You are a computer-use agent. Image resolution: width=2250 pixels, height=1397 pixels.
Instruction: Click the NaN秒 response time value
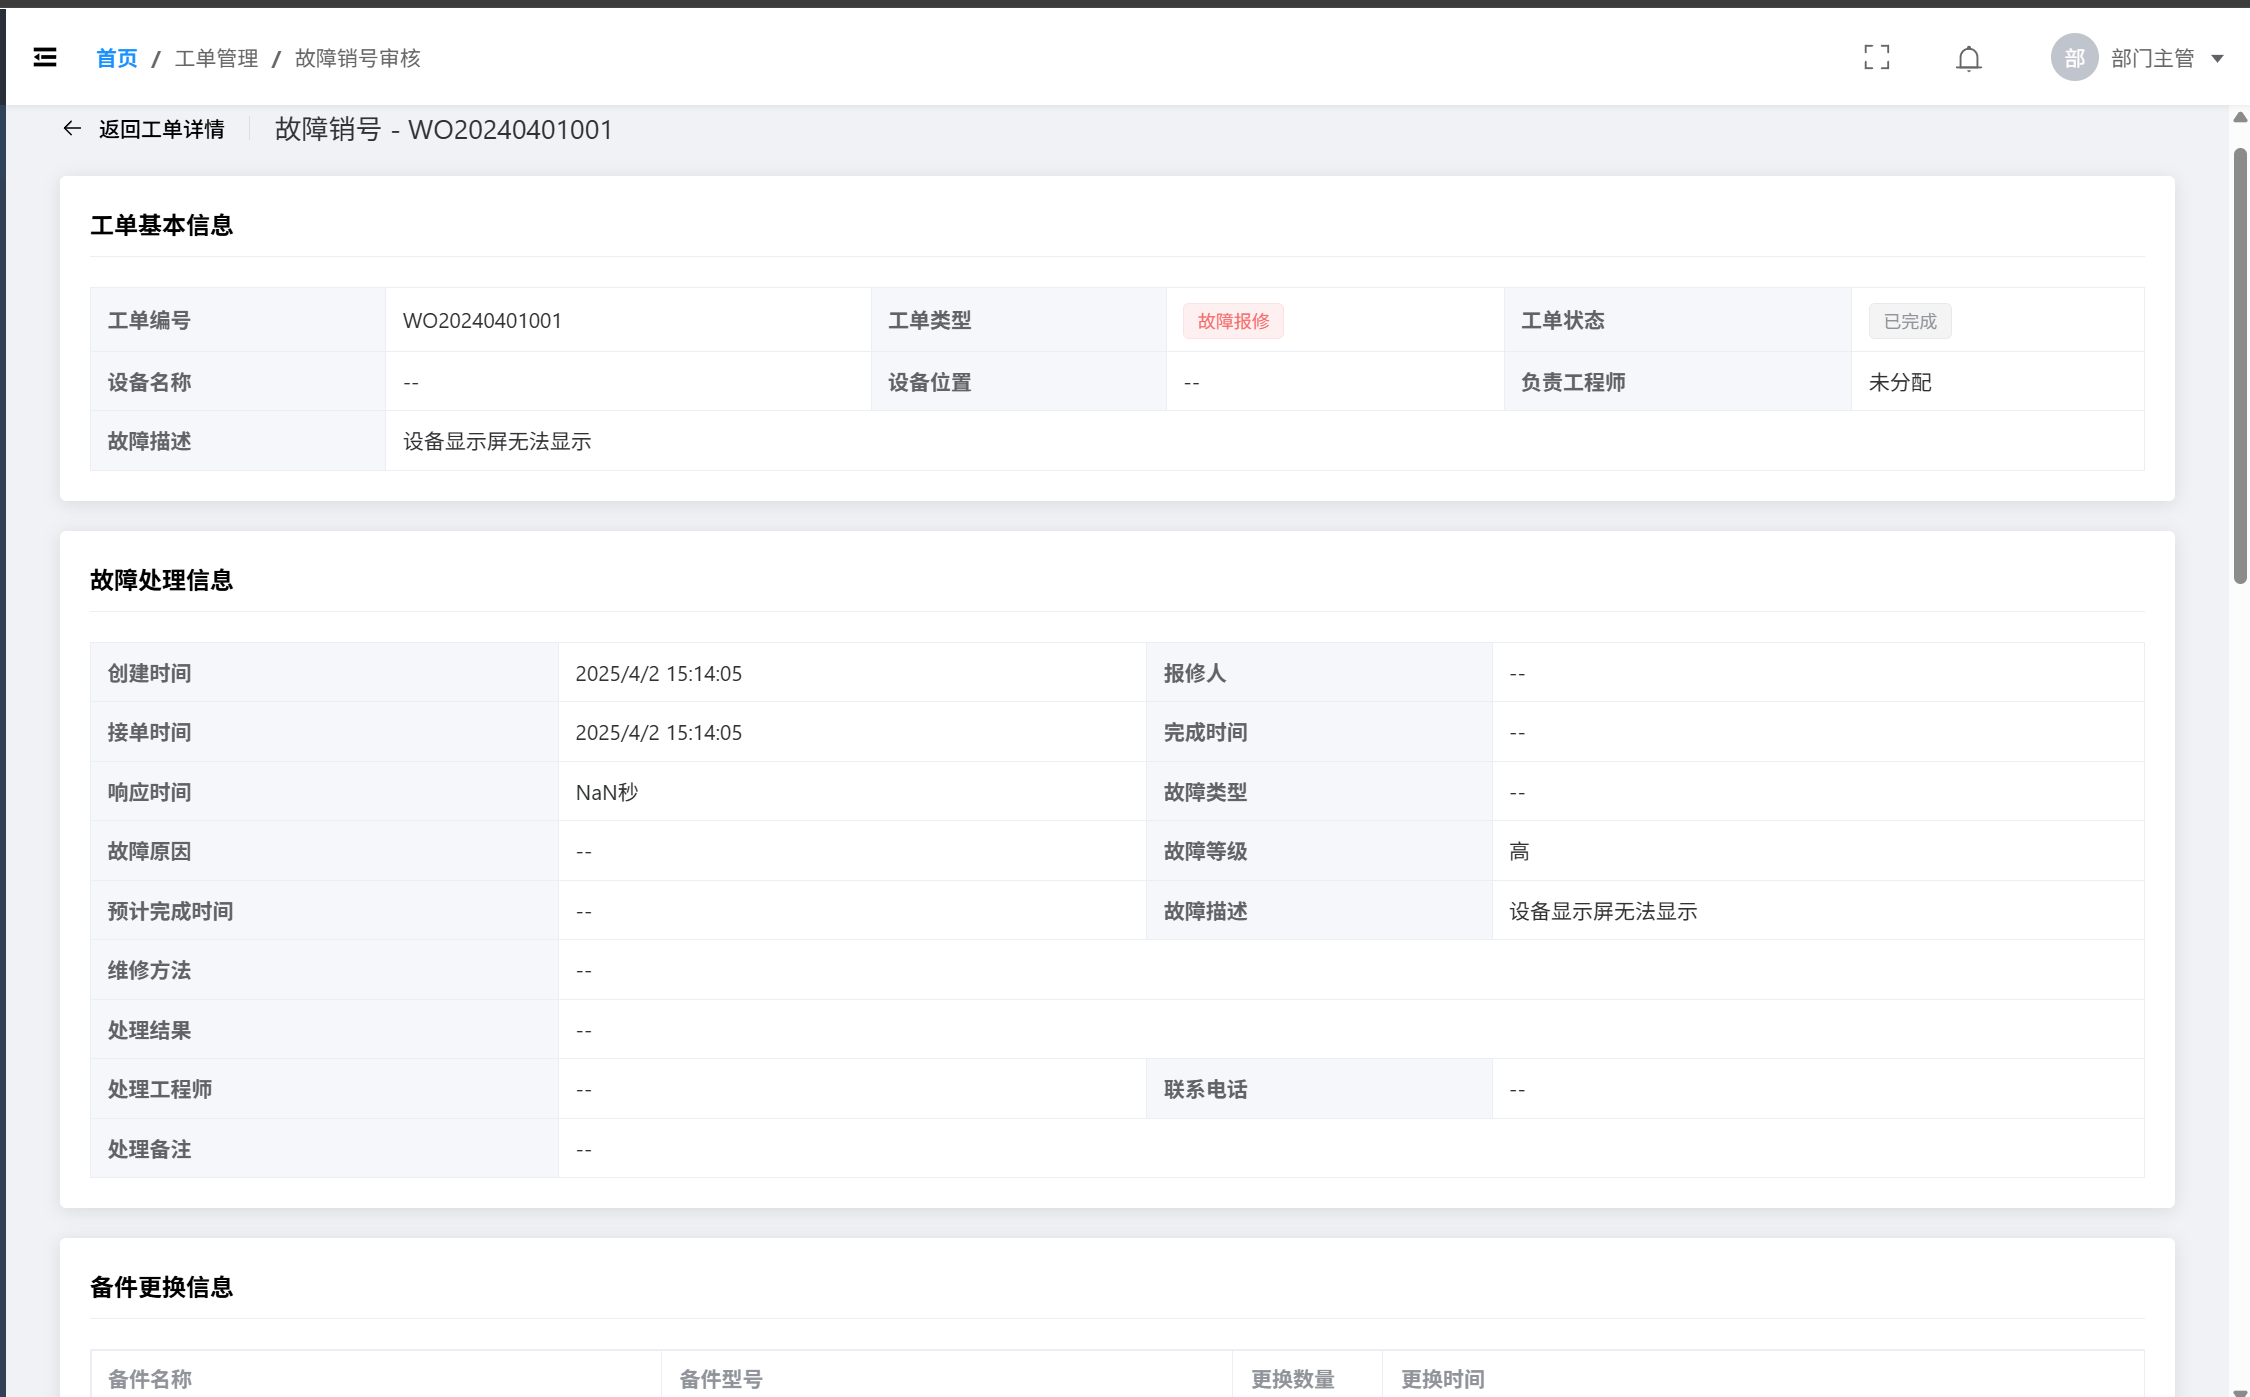(x=606, y=793)
